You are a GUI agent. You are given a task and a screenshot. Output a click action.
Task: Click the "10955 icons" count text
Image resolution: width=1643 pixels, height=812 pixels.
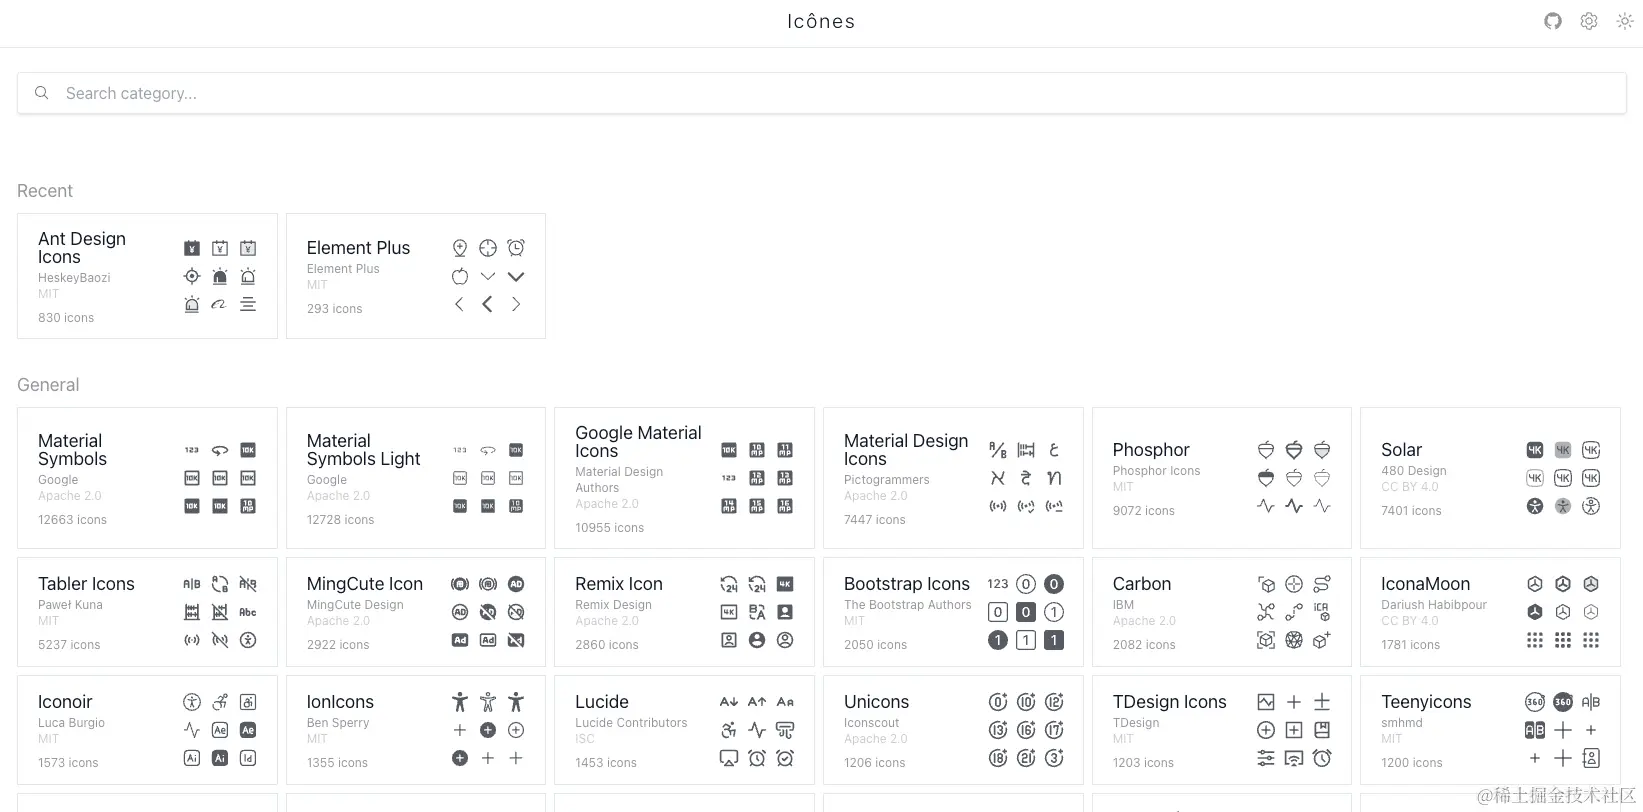(x=609, y=528)
